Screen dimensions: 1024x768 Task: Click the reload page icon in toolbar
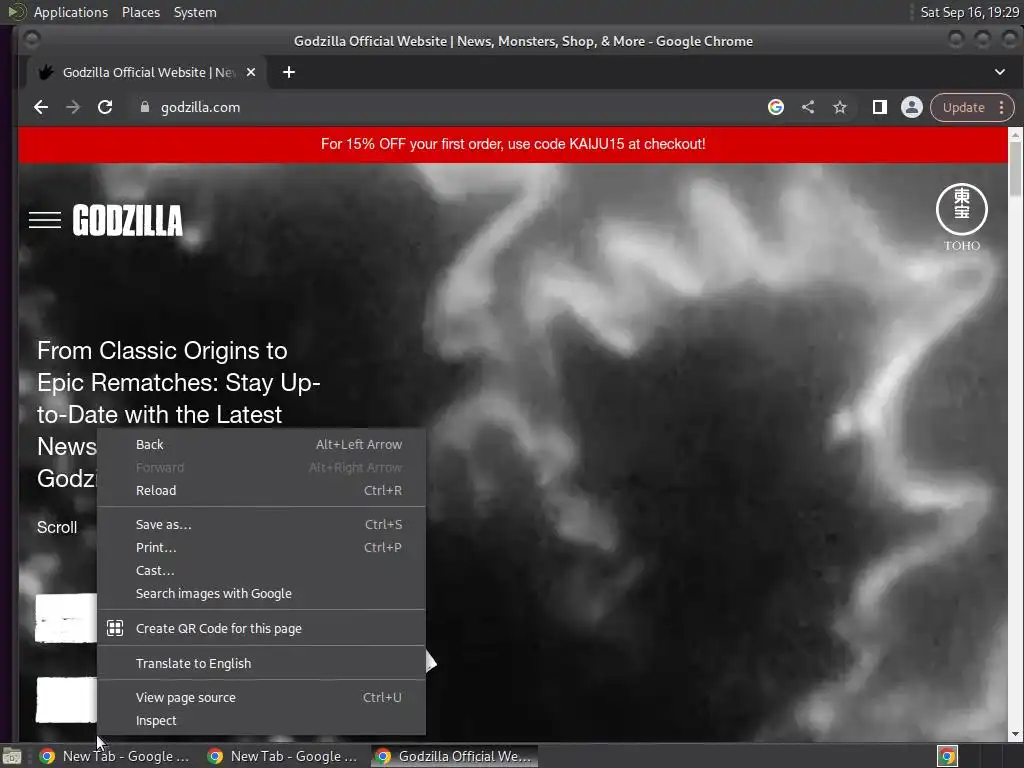click(x=104, y=107)
